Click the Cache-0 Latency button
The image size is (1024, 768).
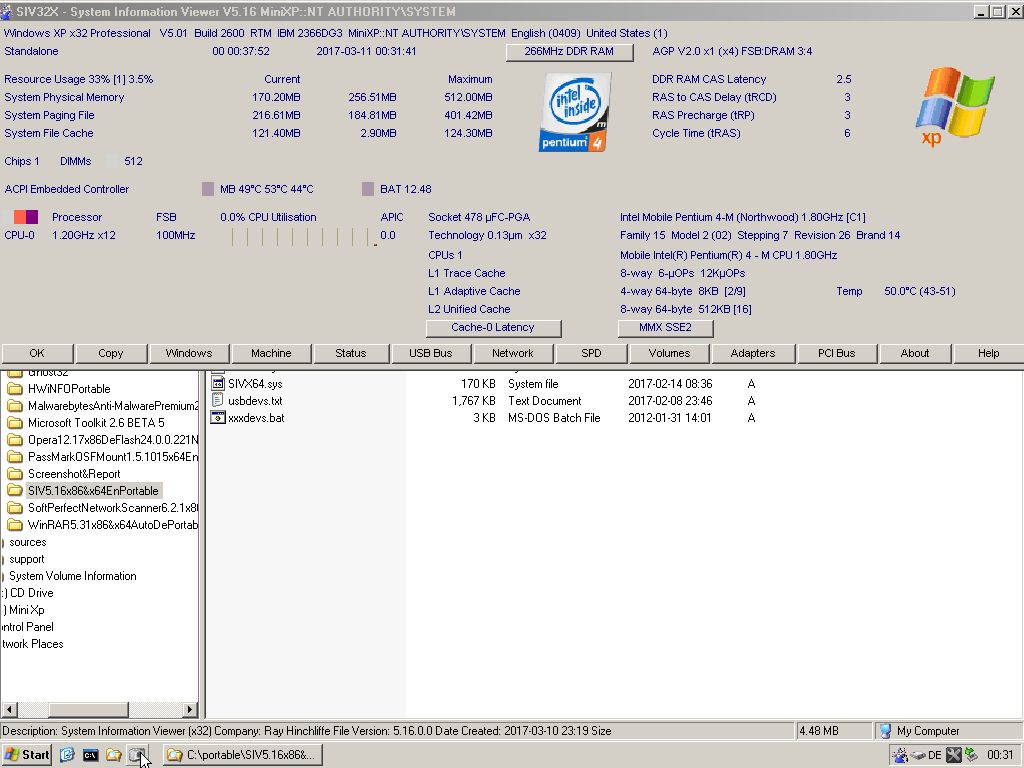tap(493, 328)
